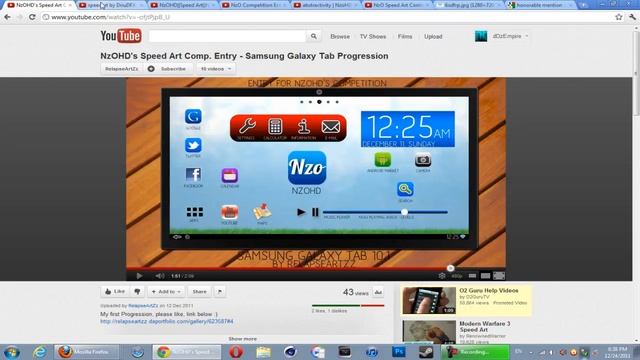Launch Internet Explorer from the taskbar
The image size is (640, 360).
40,352
